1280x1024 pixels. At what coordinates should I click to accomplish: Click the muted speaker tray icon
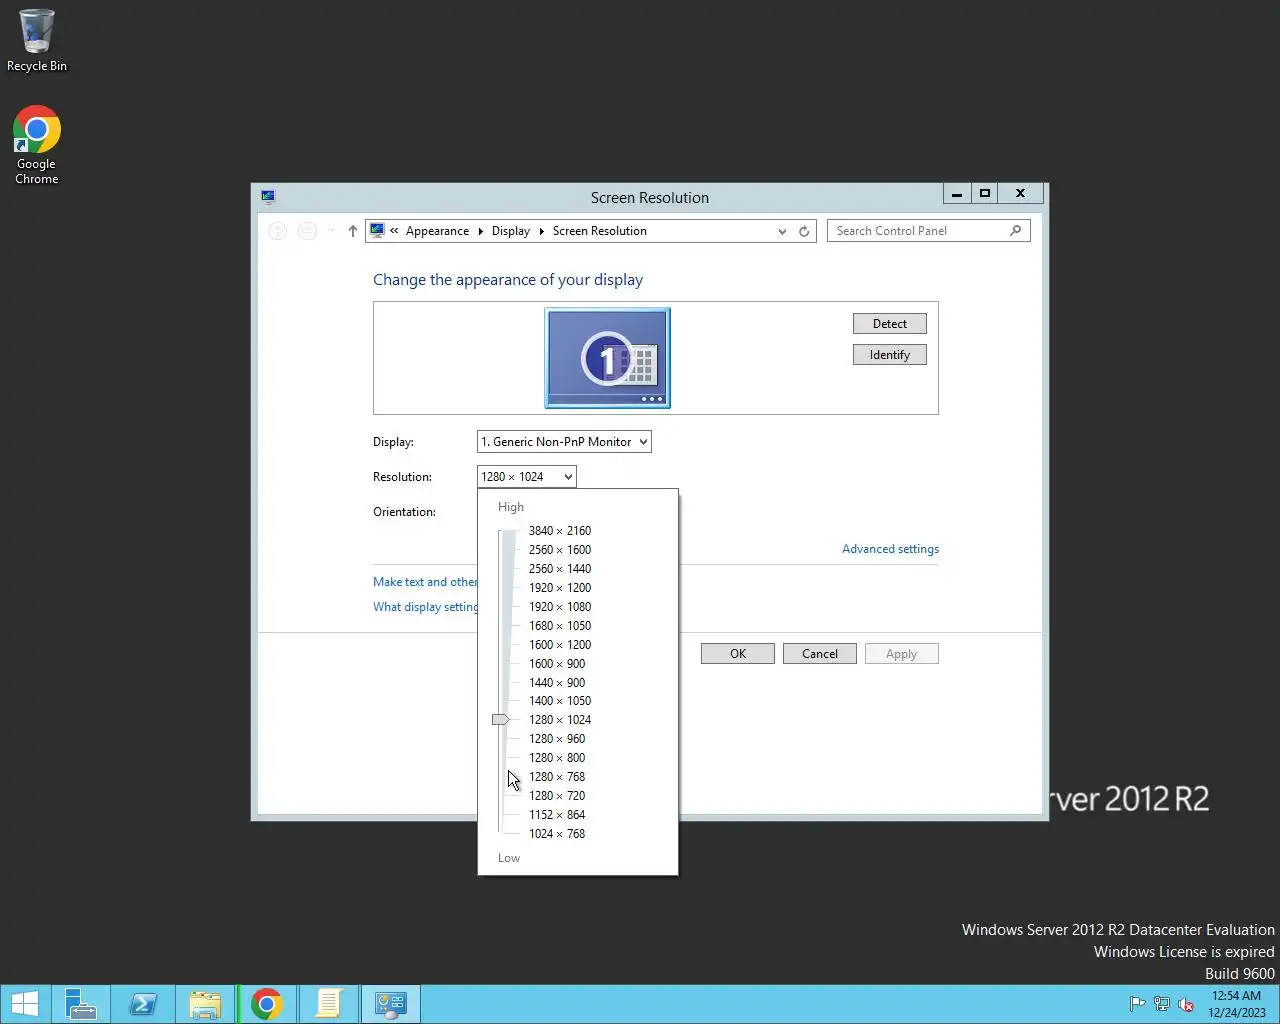1186,1004
